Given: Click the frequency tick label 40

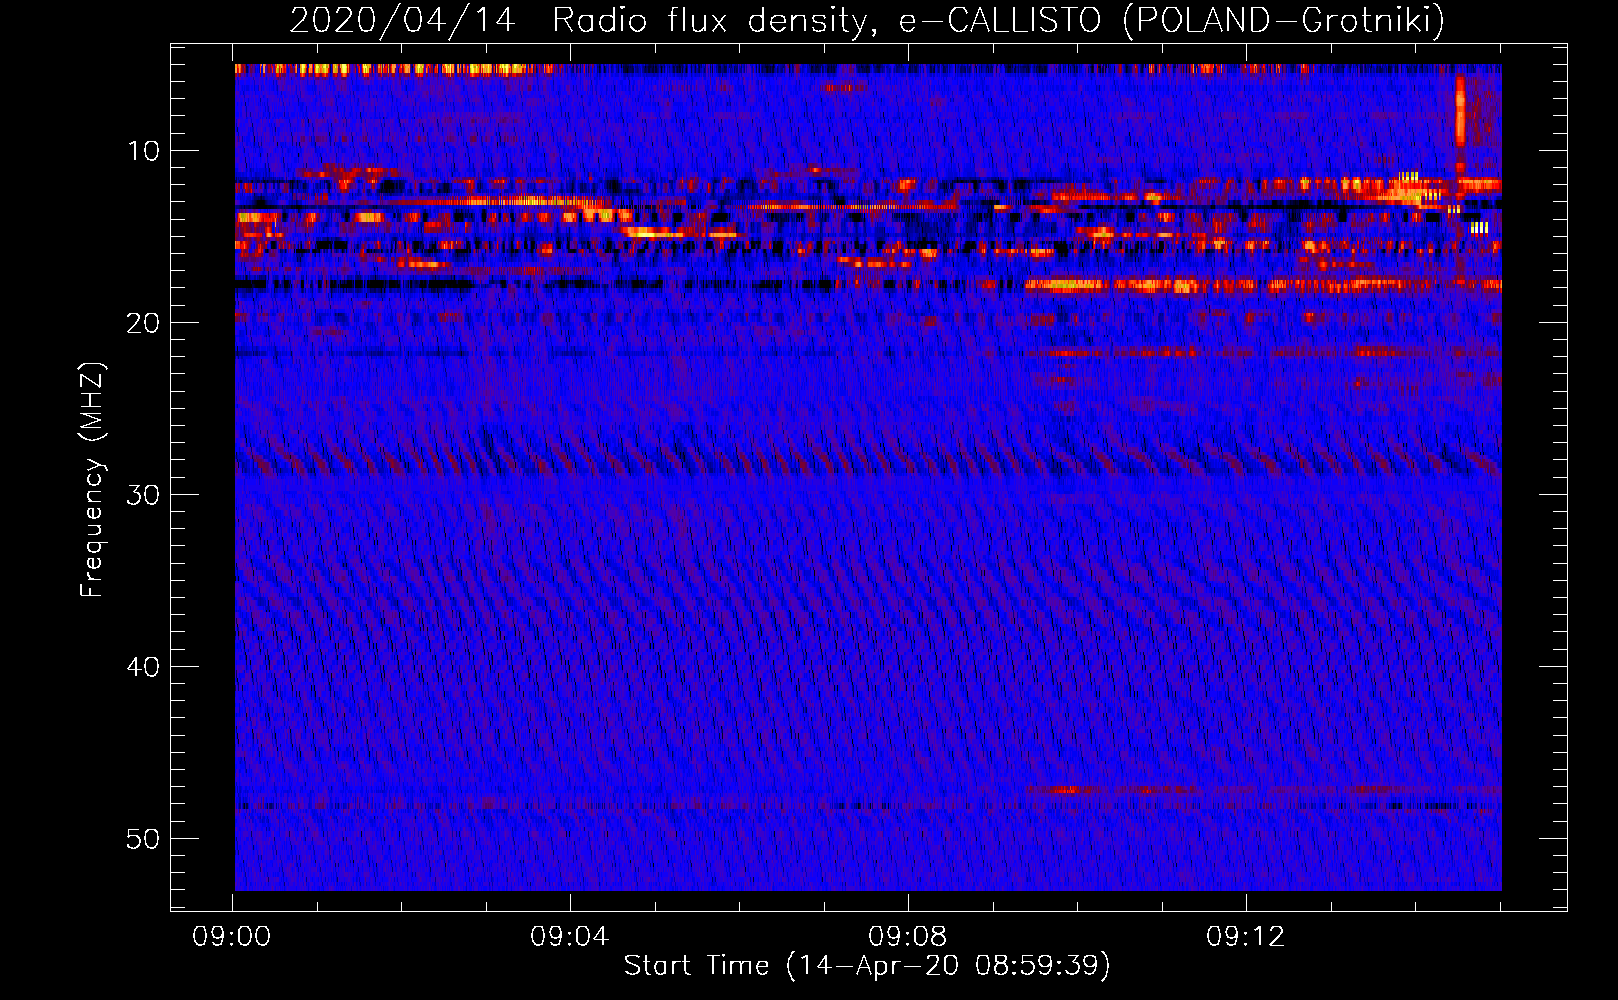Looking at the screenshot, I should point(143,667).
